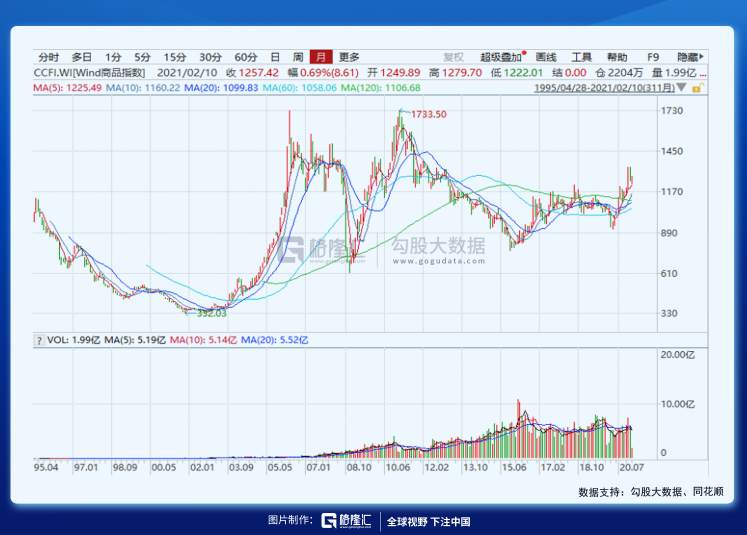Click the 开 1249.89 open value
This screenshot has height=535, width=747.
coord(394,73)
